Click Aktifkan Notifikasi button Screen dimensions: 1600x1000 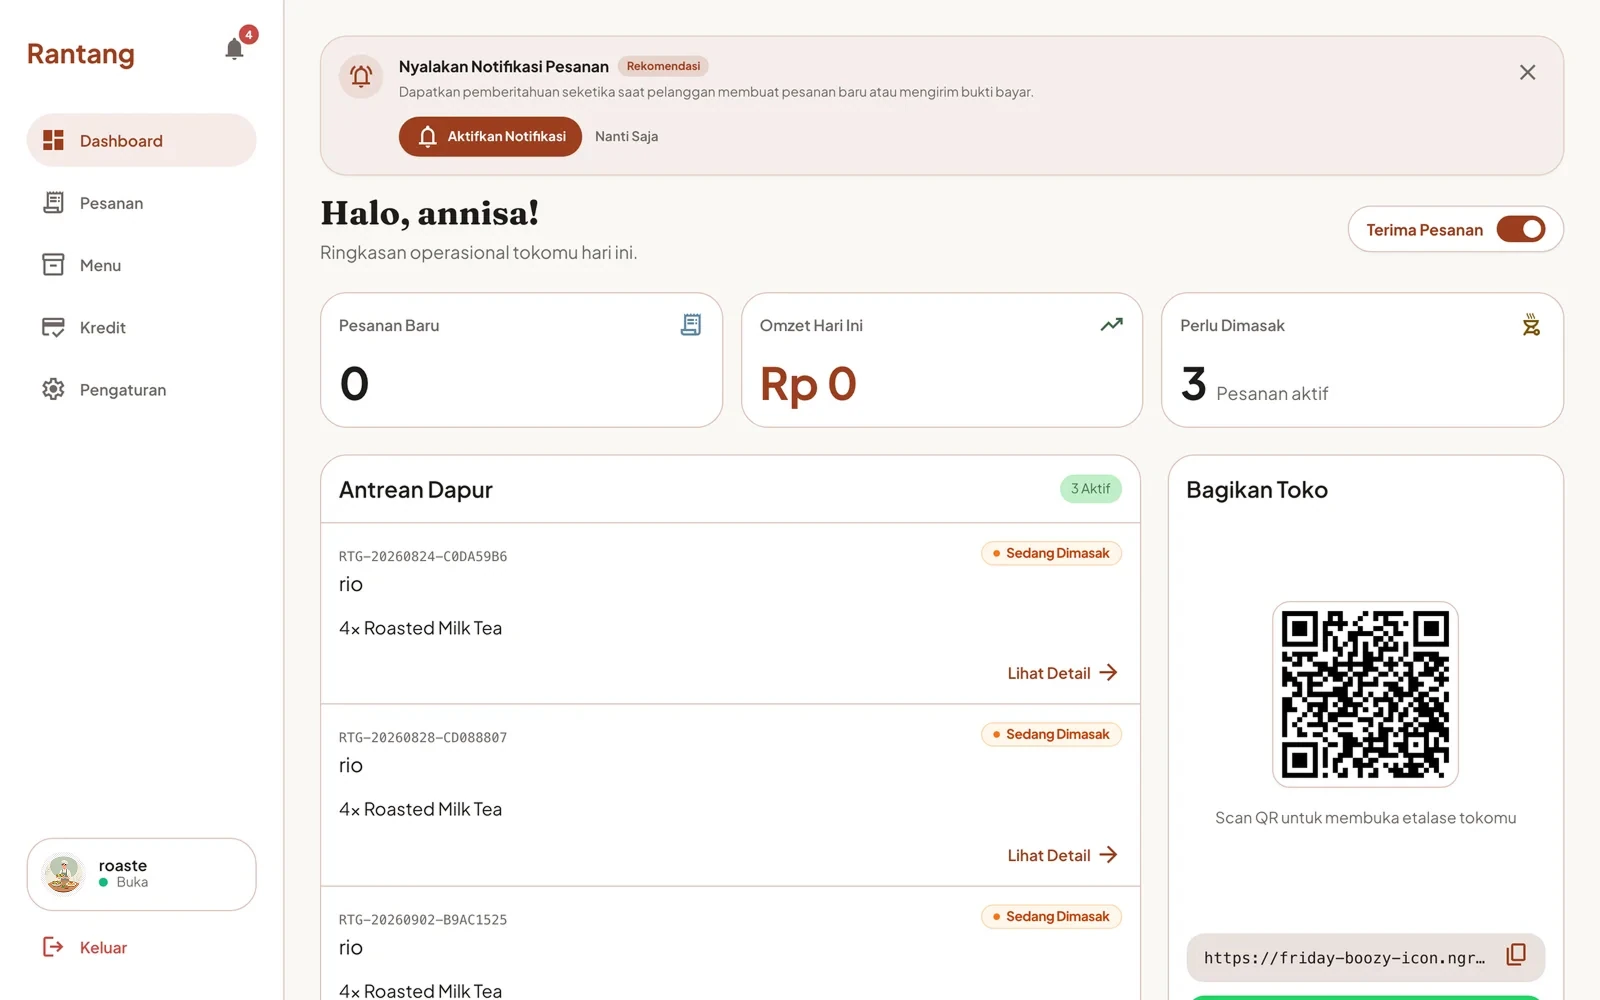pyautogui.click(x=490, y=137)
